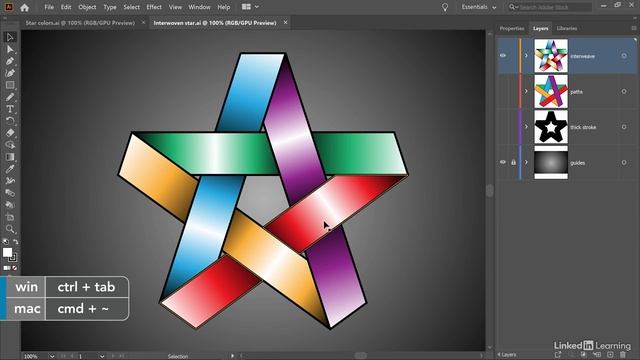This screenshot has height=360, width=640.
Task: Click the white Fill color swatch
Action: 7,252
